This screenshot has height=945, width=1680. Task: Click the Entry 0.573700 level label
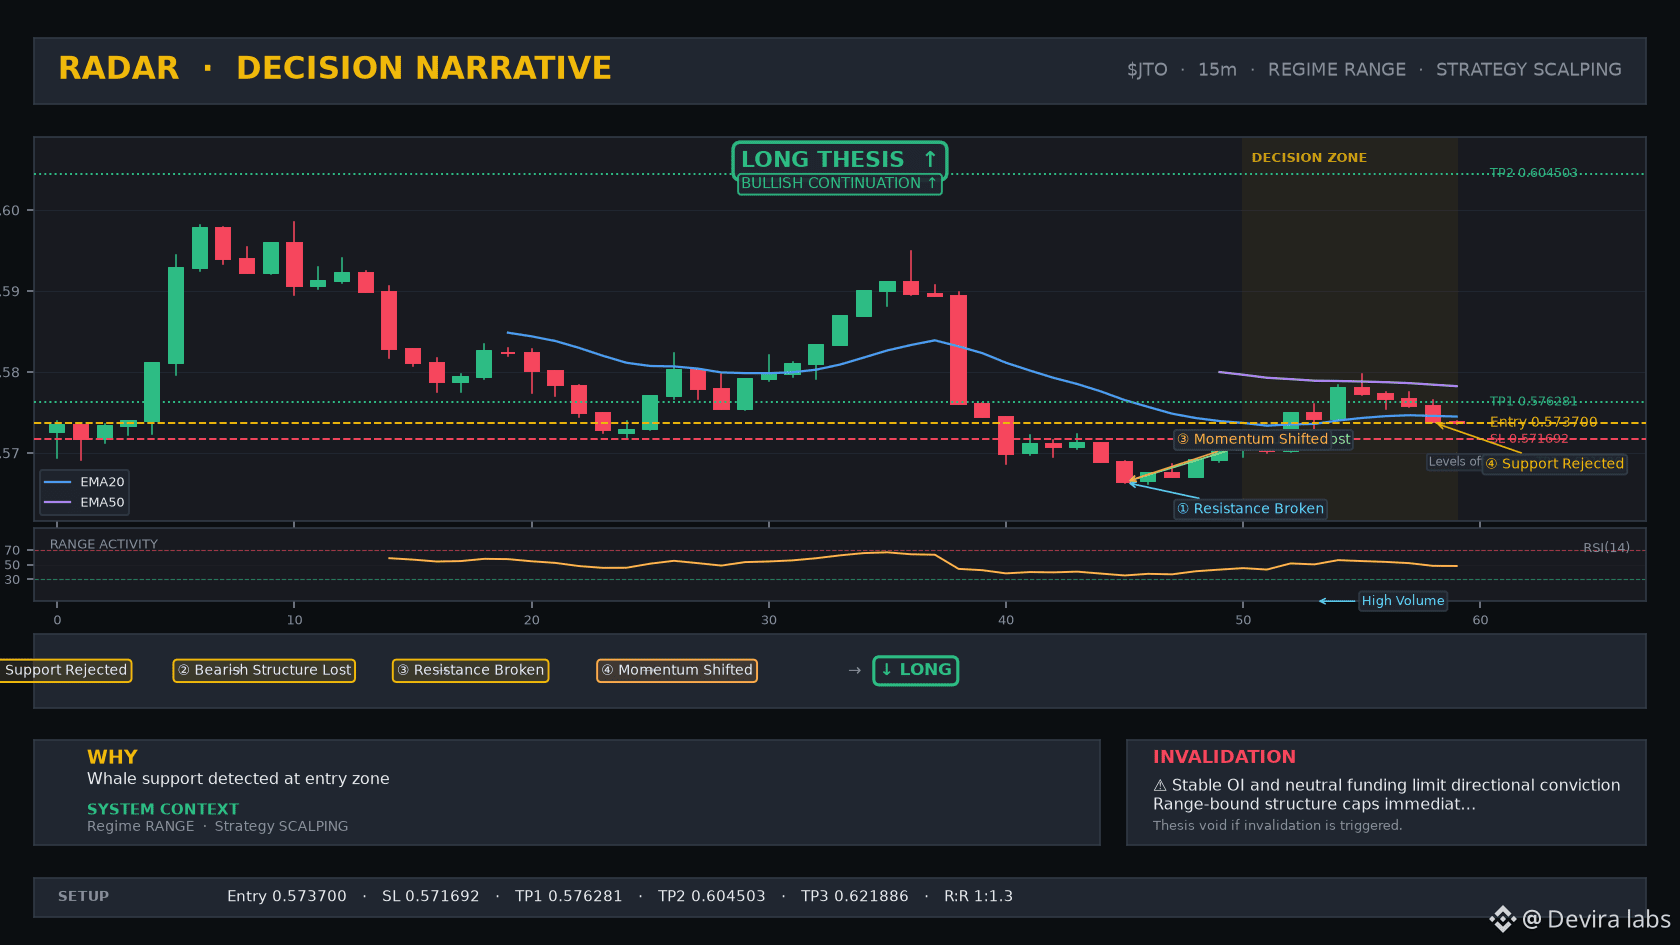(1543, 422)
